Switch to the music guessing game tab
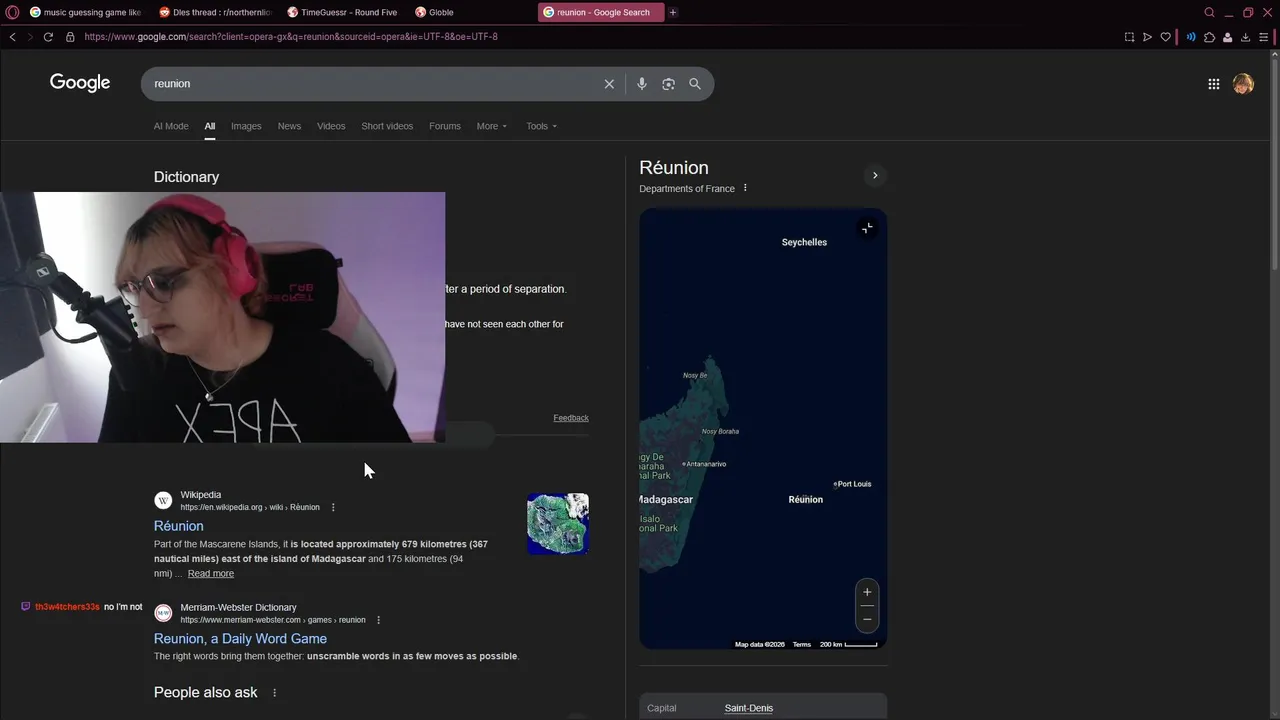The height and width of the screenshot is (720, 1280). (x=85, y=12)
